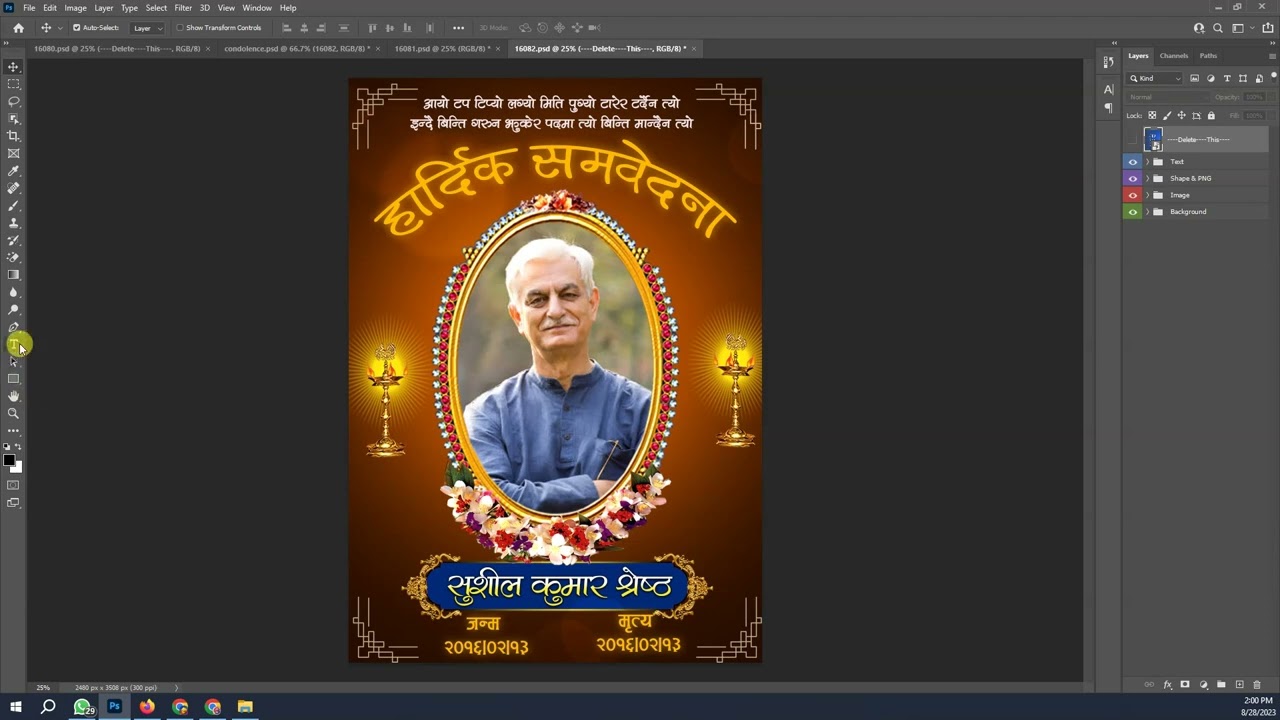Open WhatsApp from the taskbar
This screenshot has height=720, width=1280.
pos(82,707)
